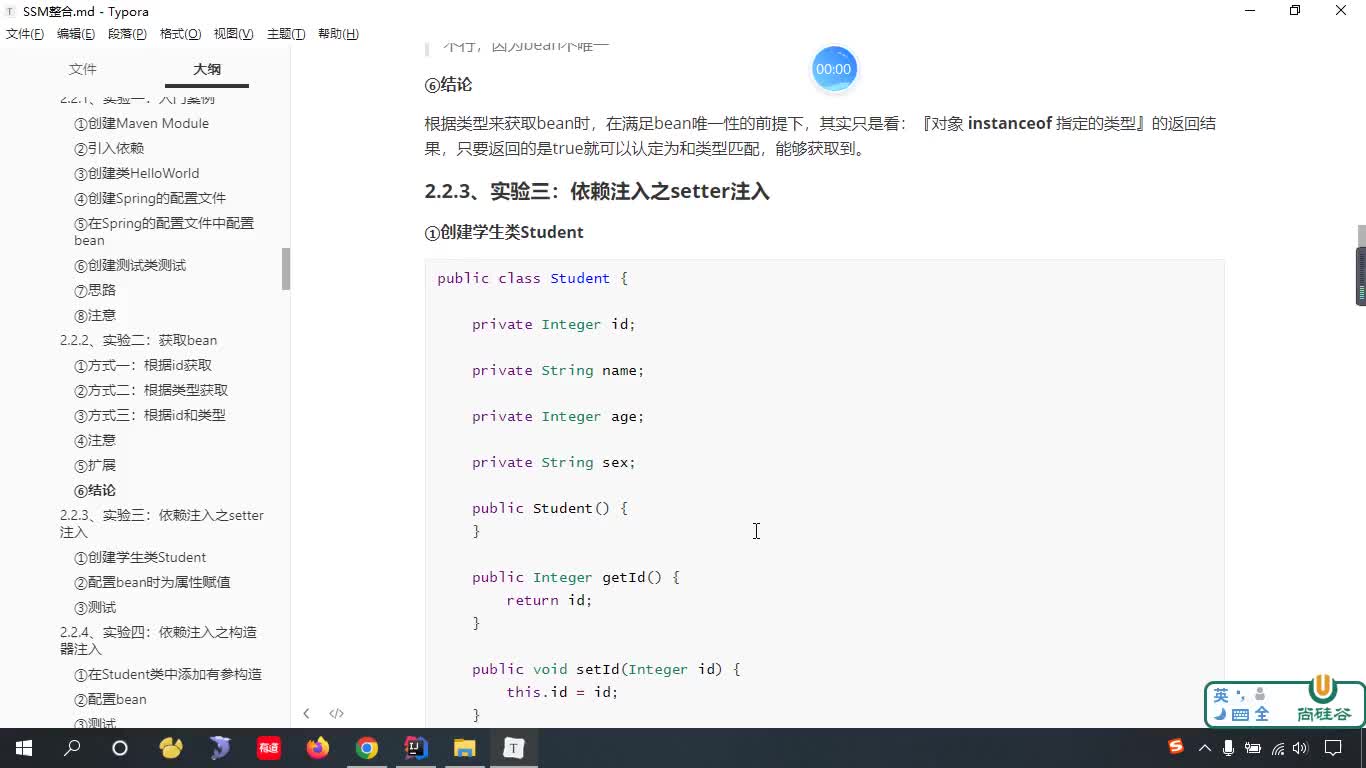Go to outline item ③创建类HelloWorld
Viewport: 1366px width, 768px height.
coord(136,174)
